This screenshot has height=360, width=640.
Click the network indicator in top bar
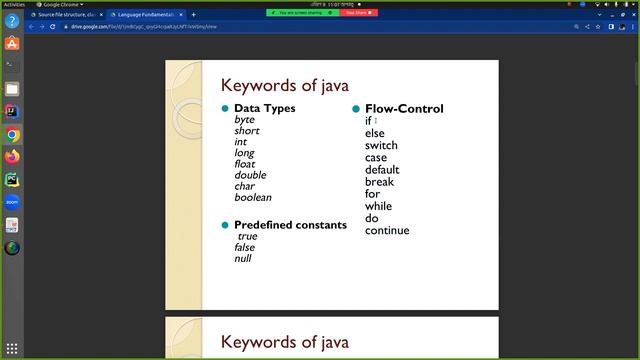[598, 4]
